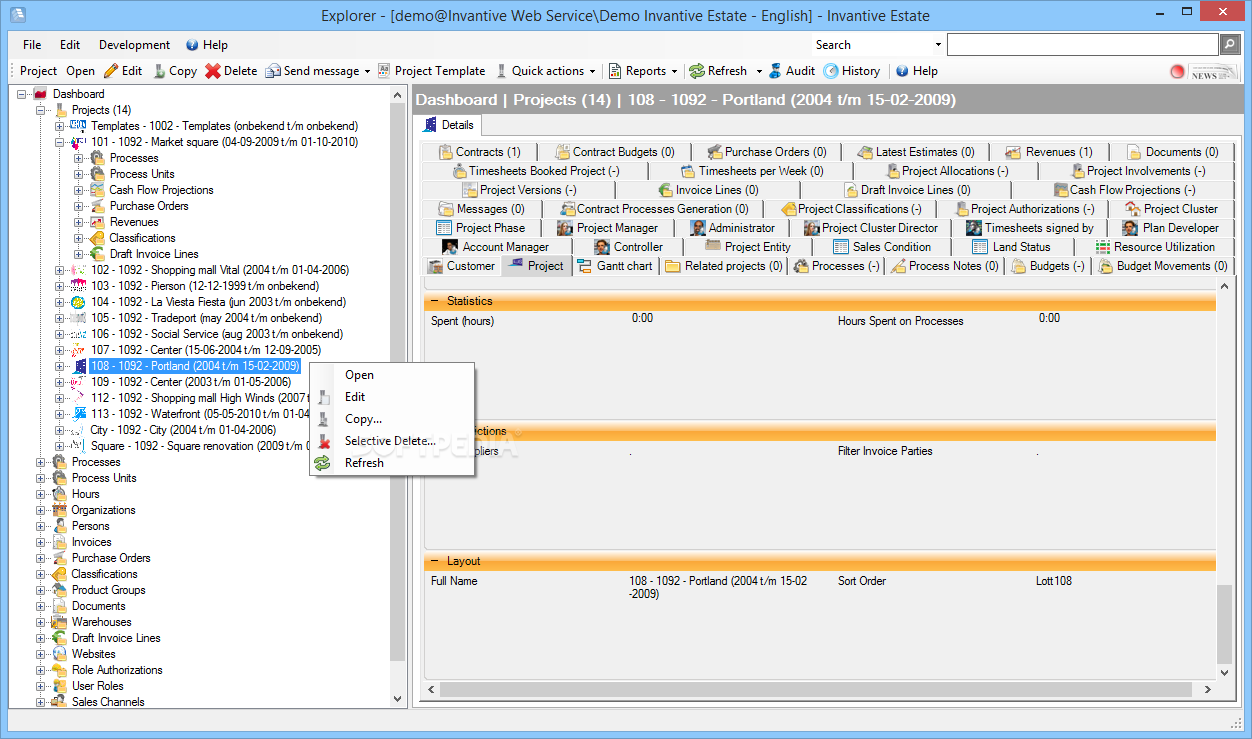Collapse the Projects (14) tree node
1252x739 pixels.
click(41, 110)
